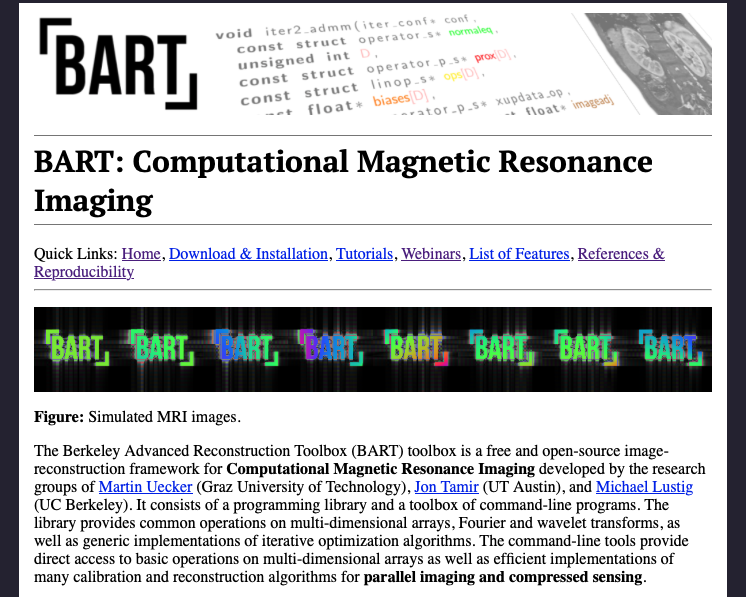Select the first simulated BART image in the figure
746x597 pixels.
click(76, 348)
